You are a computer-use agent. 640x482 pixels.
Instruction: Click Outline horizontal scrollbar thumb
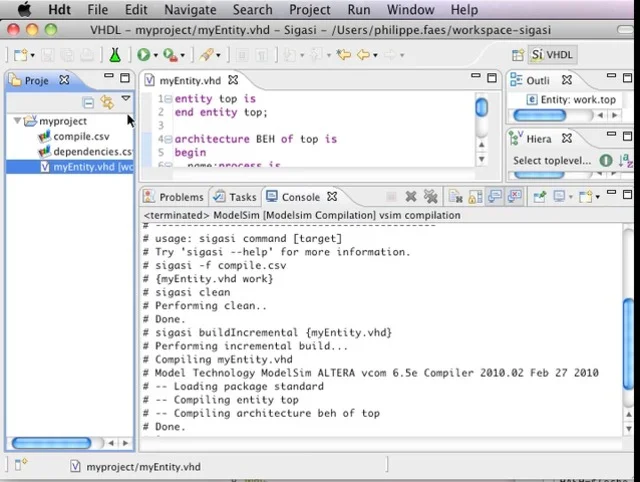(x=540, y=116)
